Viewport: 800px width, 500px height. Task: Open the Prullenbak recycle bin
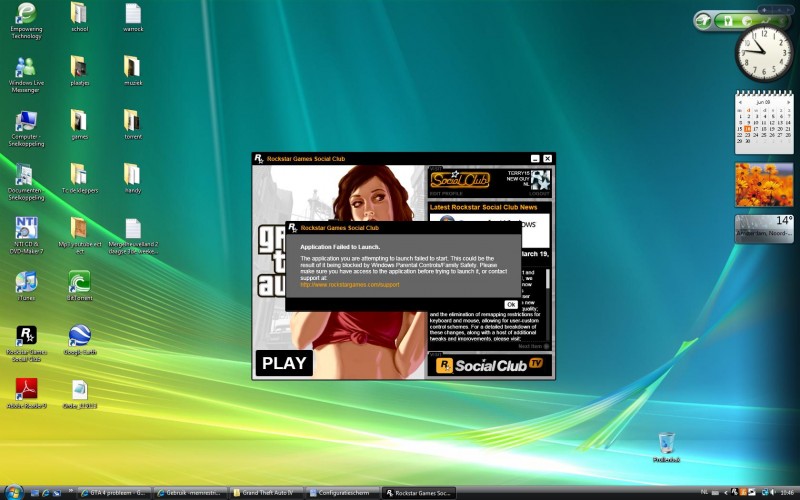tap(666, 447)
